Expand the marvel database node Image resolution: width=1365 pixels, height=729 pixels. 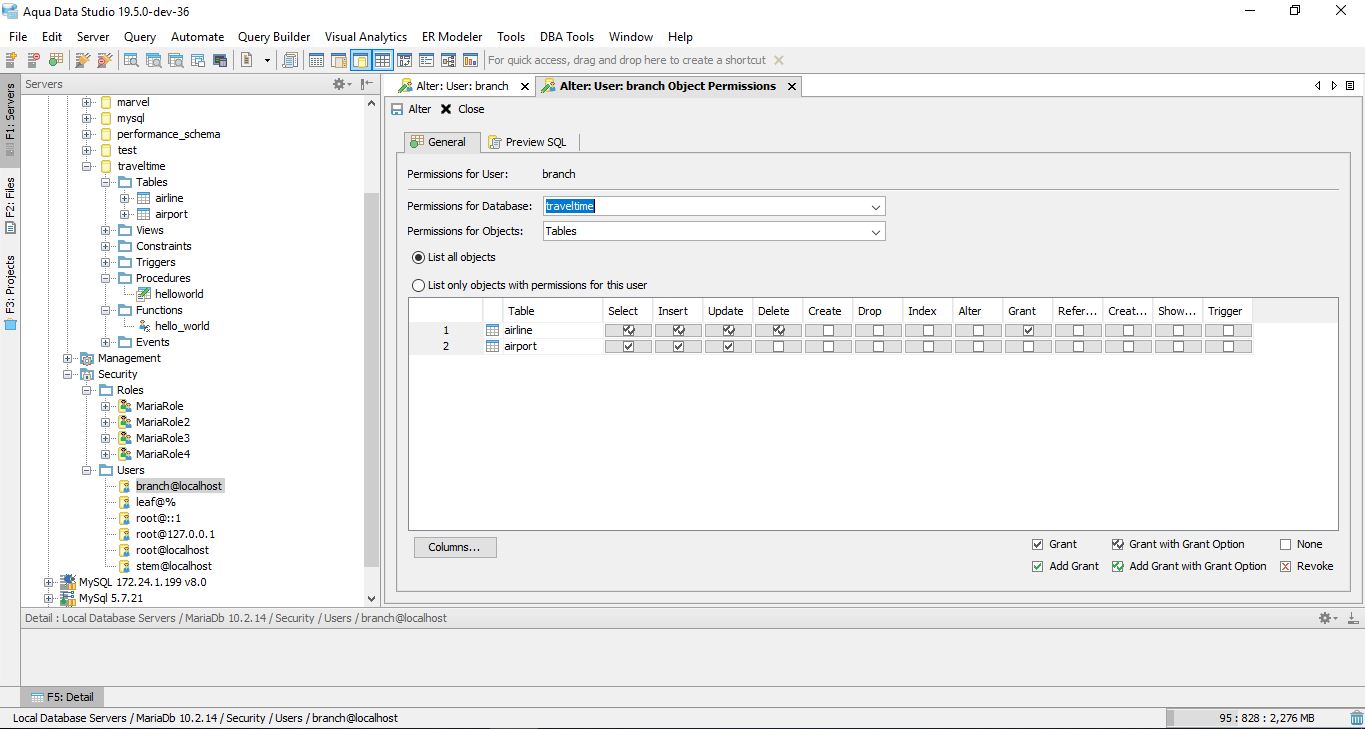[87, 102]
